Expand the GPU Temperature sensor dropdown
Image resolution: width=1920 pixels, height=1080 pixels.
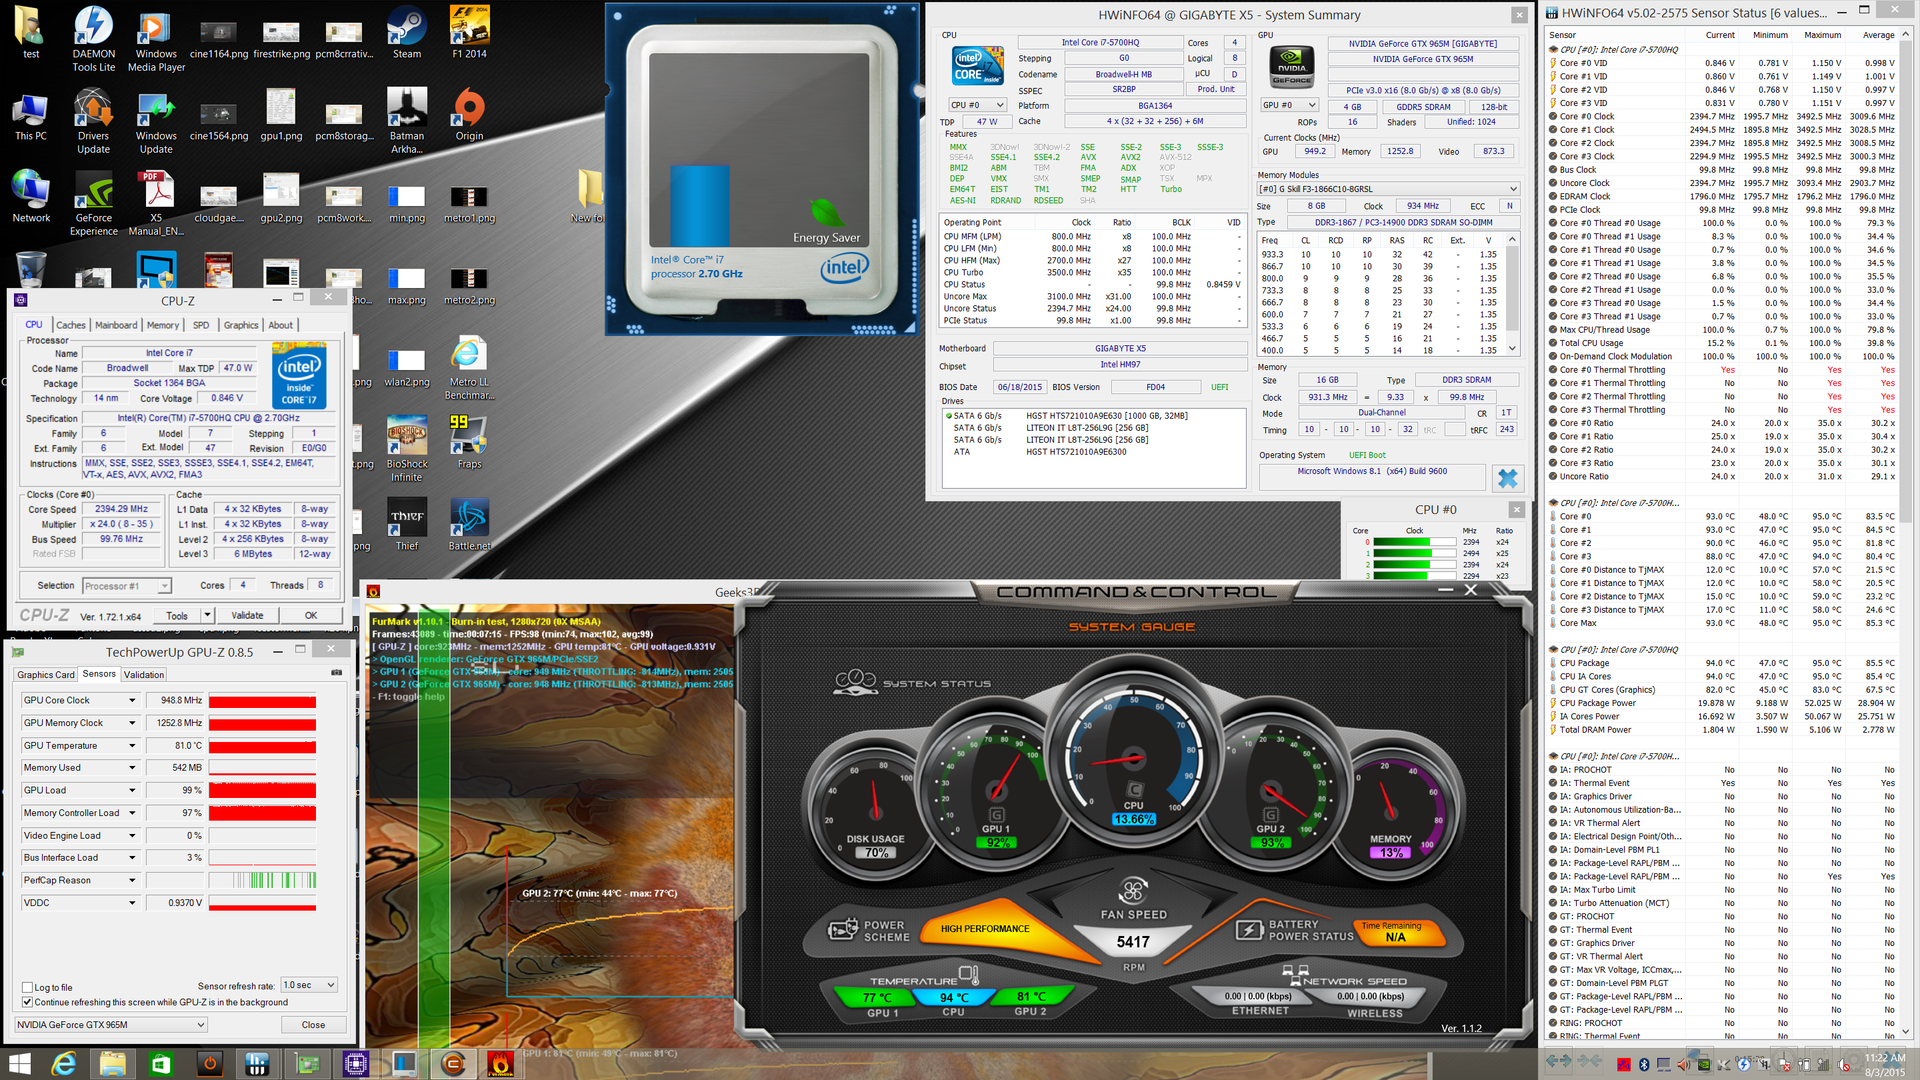click(x=132, y=746)
